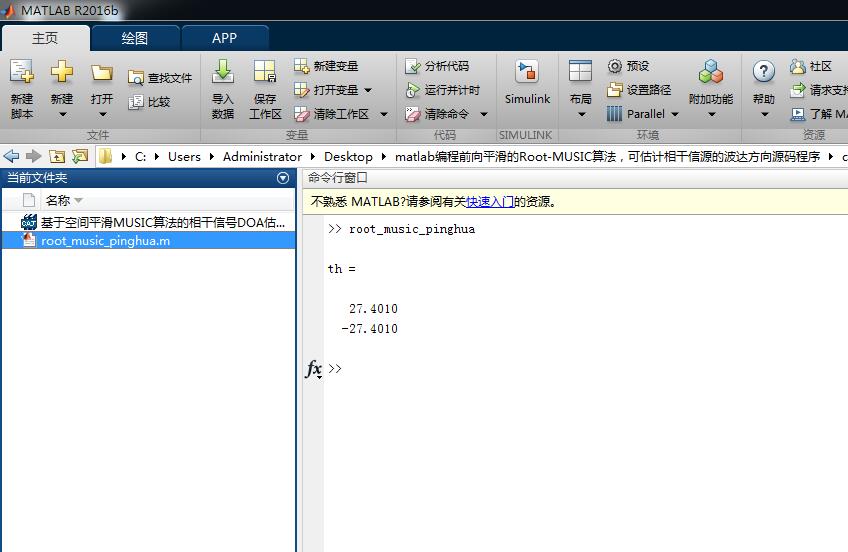848x552 pixels.
Task: Switch to the Plots (绘图) tab
Action: (x=135, y=38)
